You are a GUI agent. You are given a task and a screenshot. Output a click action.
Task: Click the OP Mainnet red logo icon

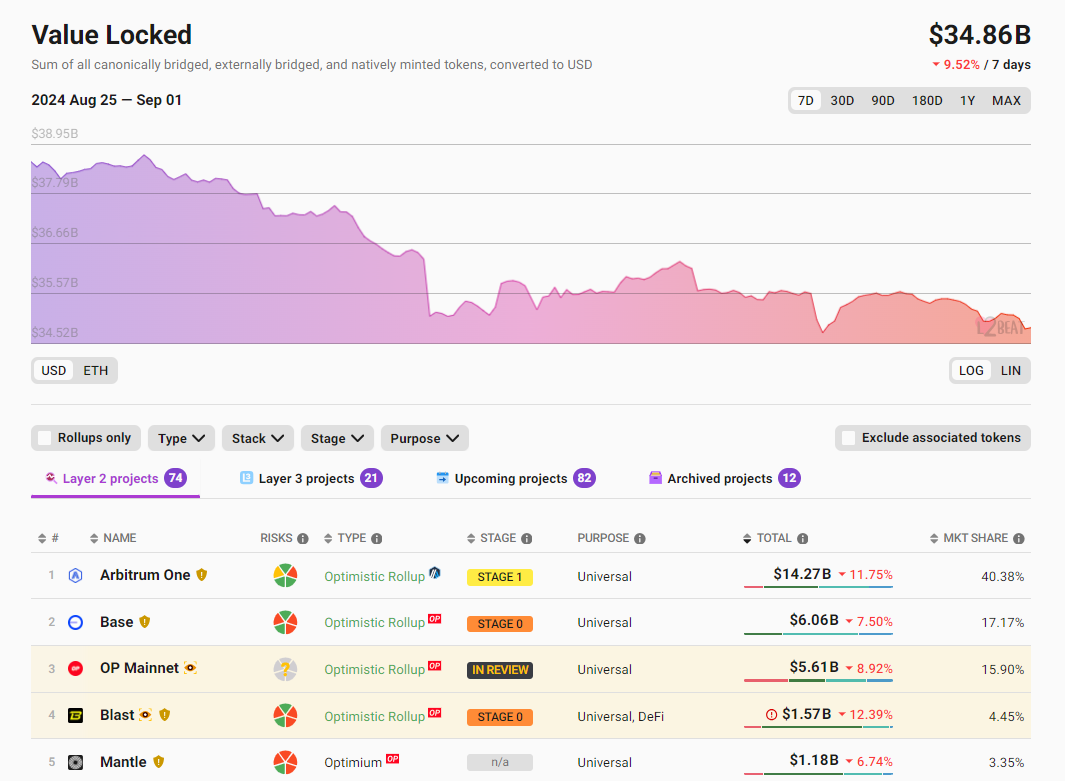click(x=75, y=669)
